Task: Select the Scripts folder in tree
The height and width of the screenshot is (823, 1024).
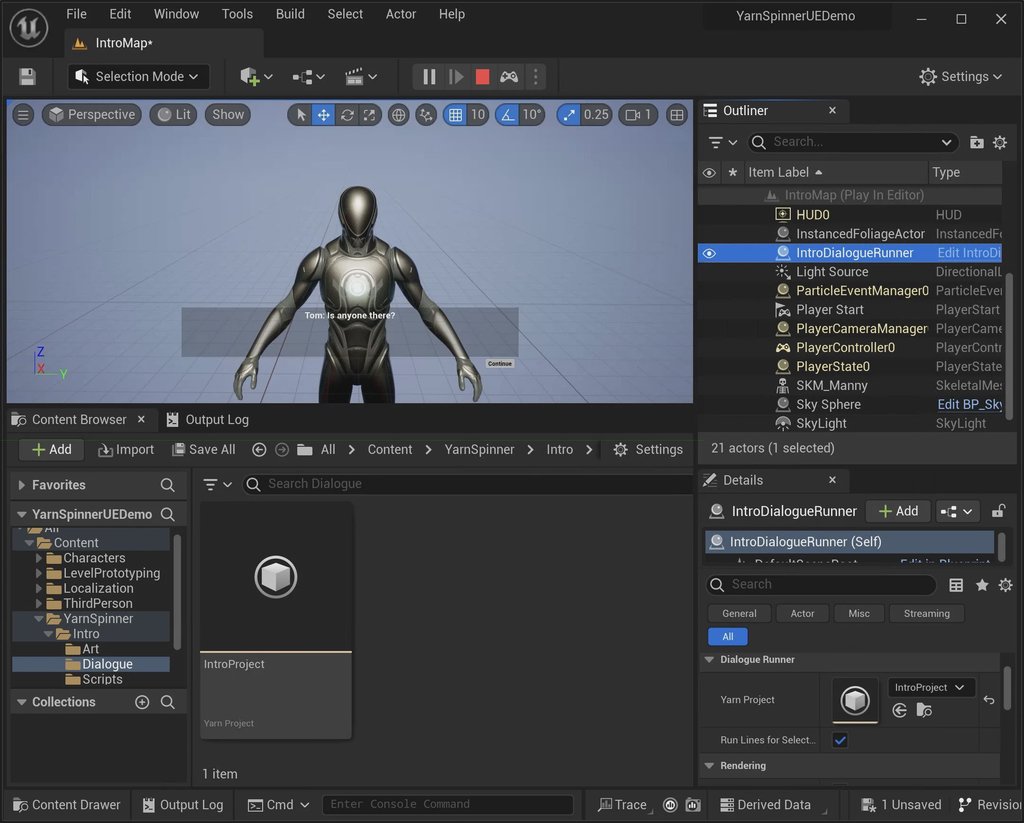Action: click(x=102, y=679)
